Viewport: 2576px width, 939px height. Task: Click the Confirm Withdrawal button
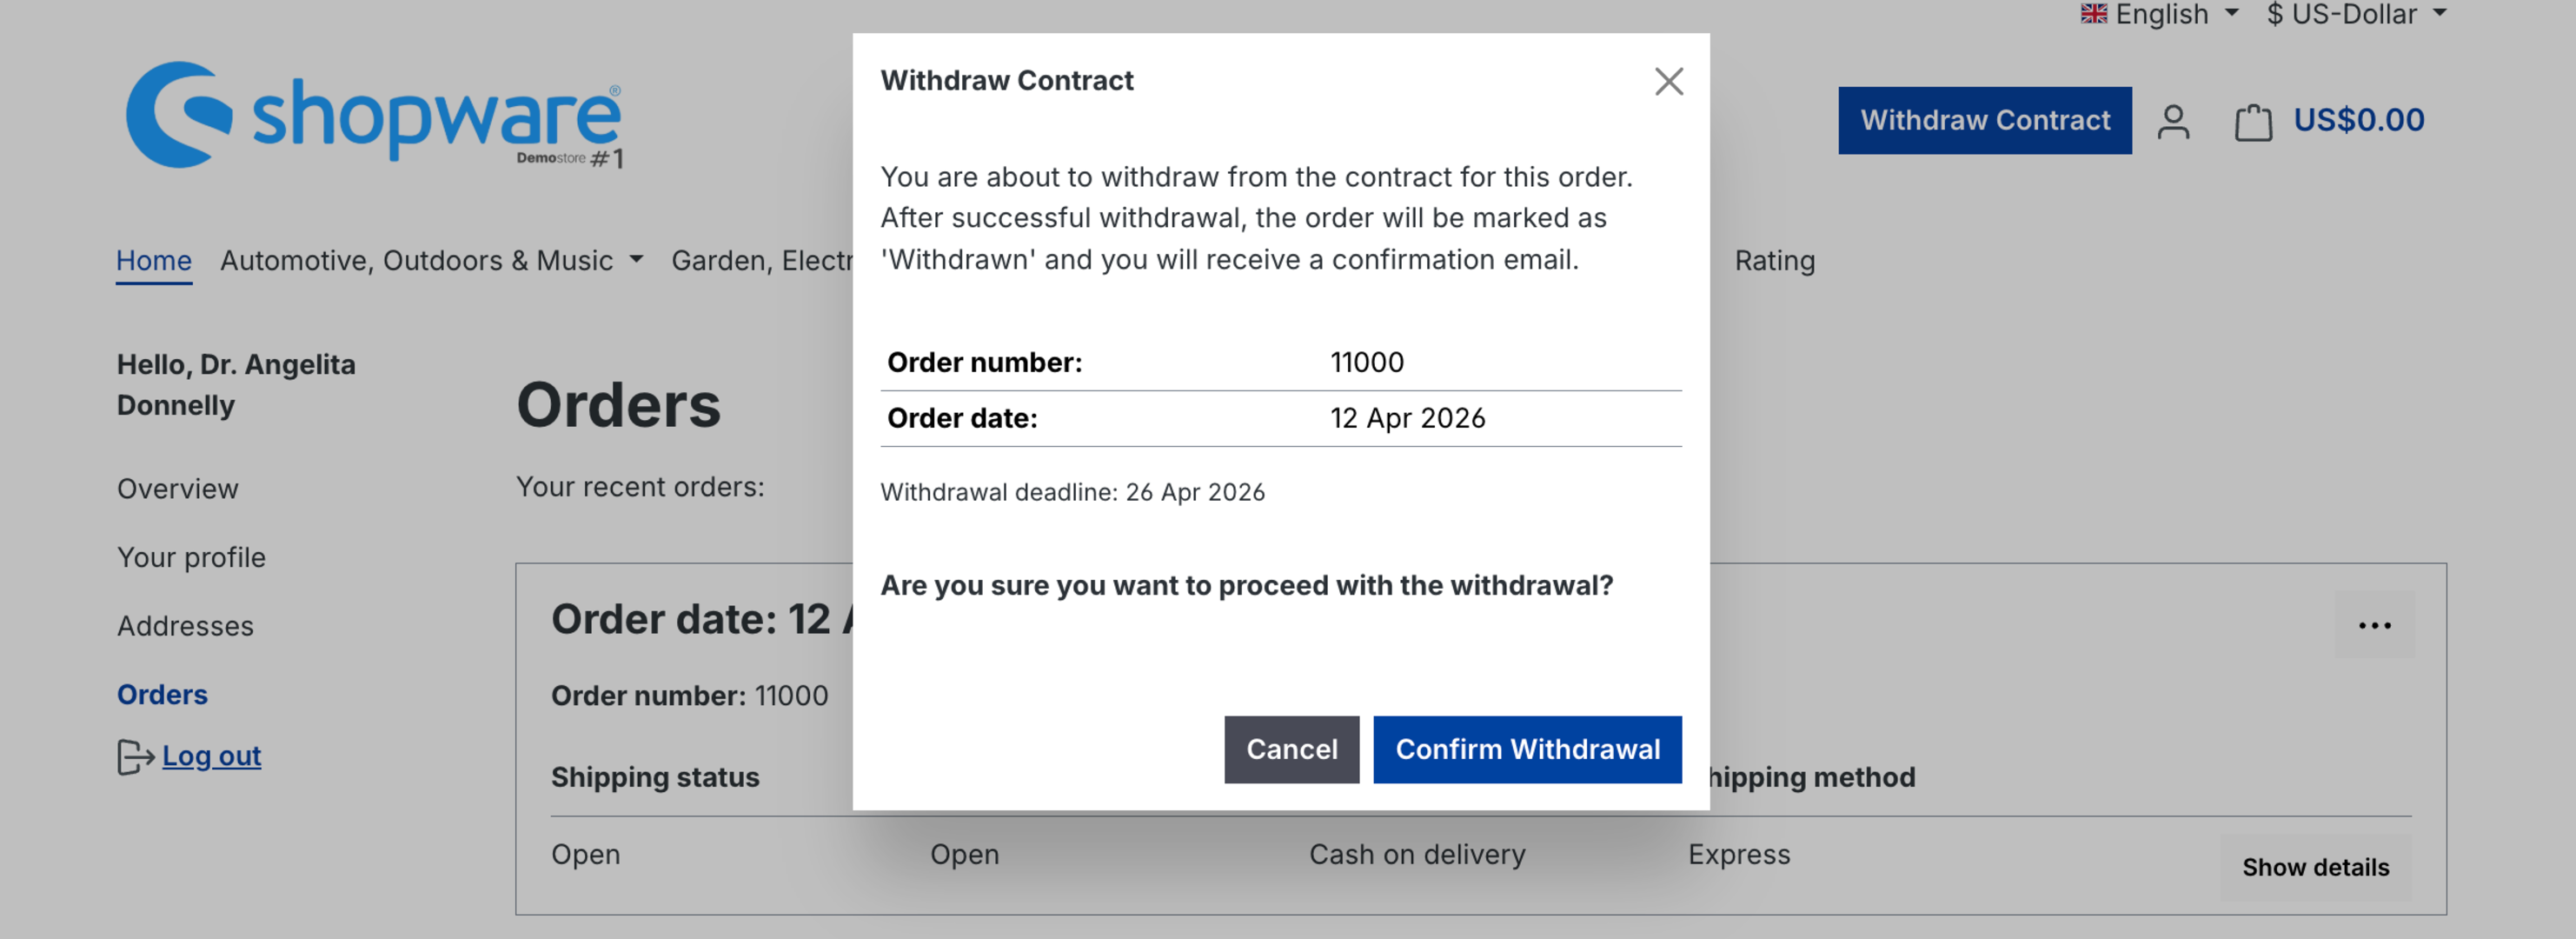coord(1526,749)
